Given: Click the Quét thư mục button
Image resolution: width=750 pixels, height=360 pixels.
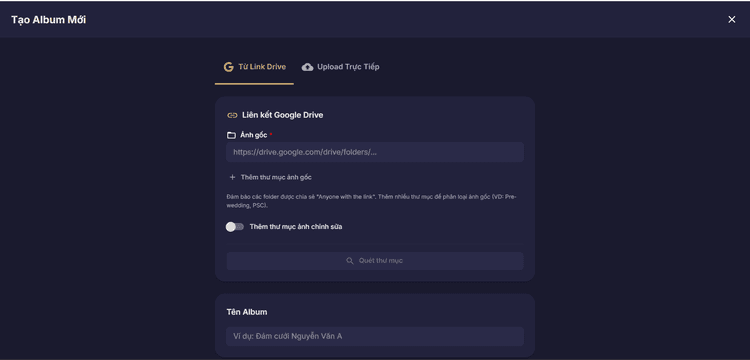Looking at the screenshot, I should pos(375,261).
